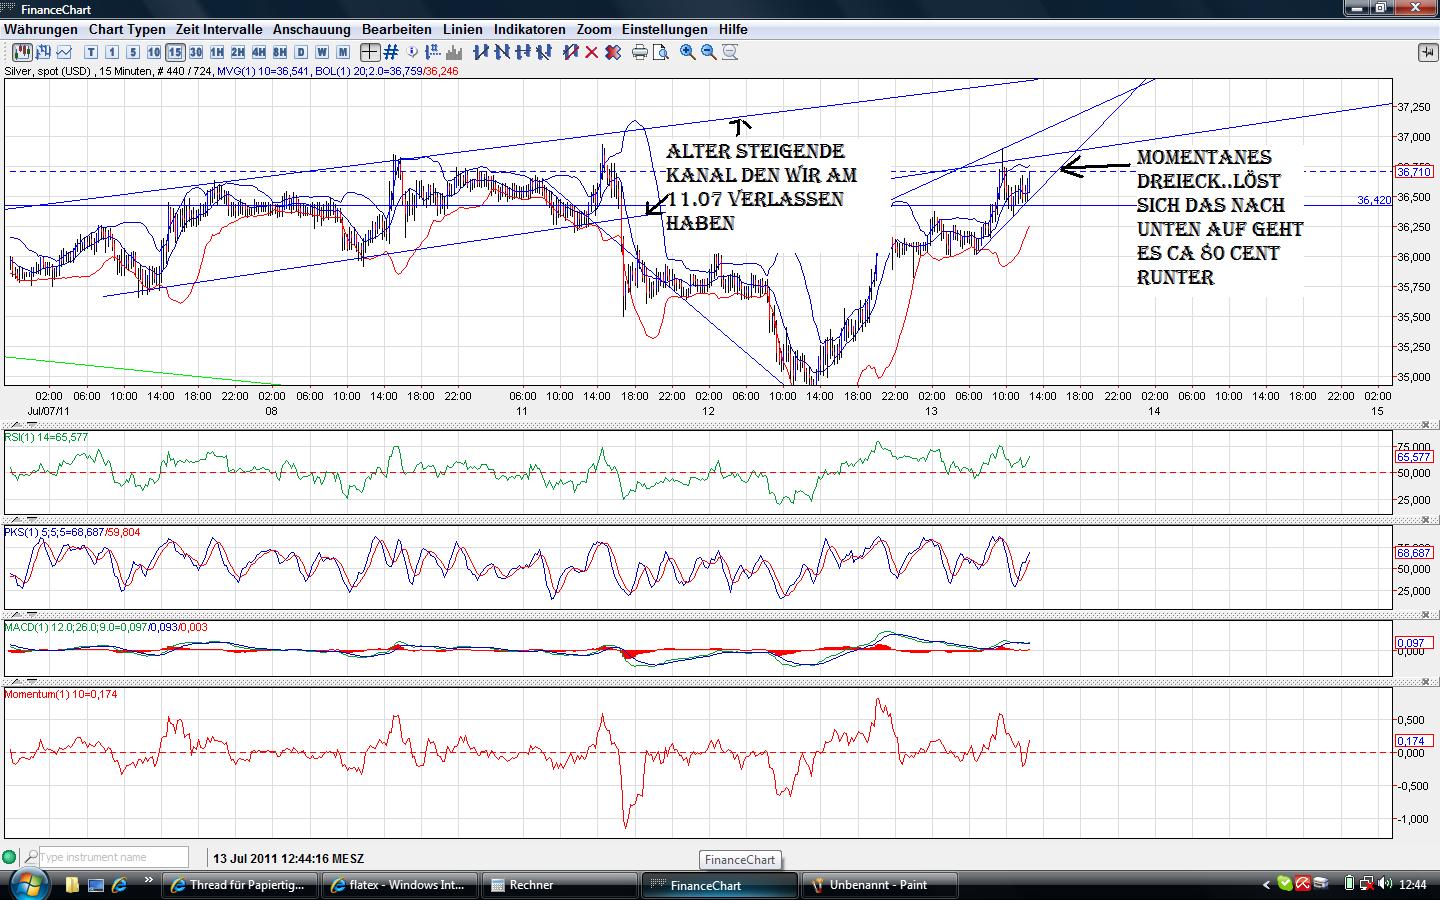Switch to the tick interval (T)

point(91,52)
